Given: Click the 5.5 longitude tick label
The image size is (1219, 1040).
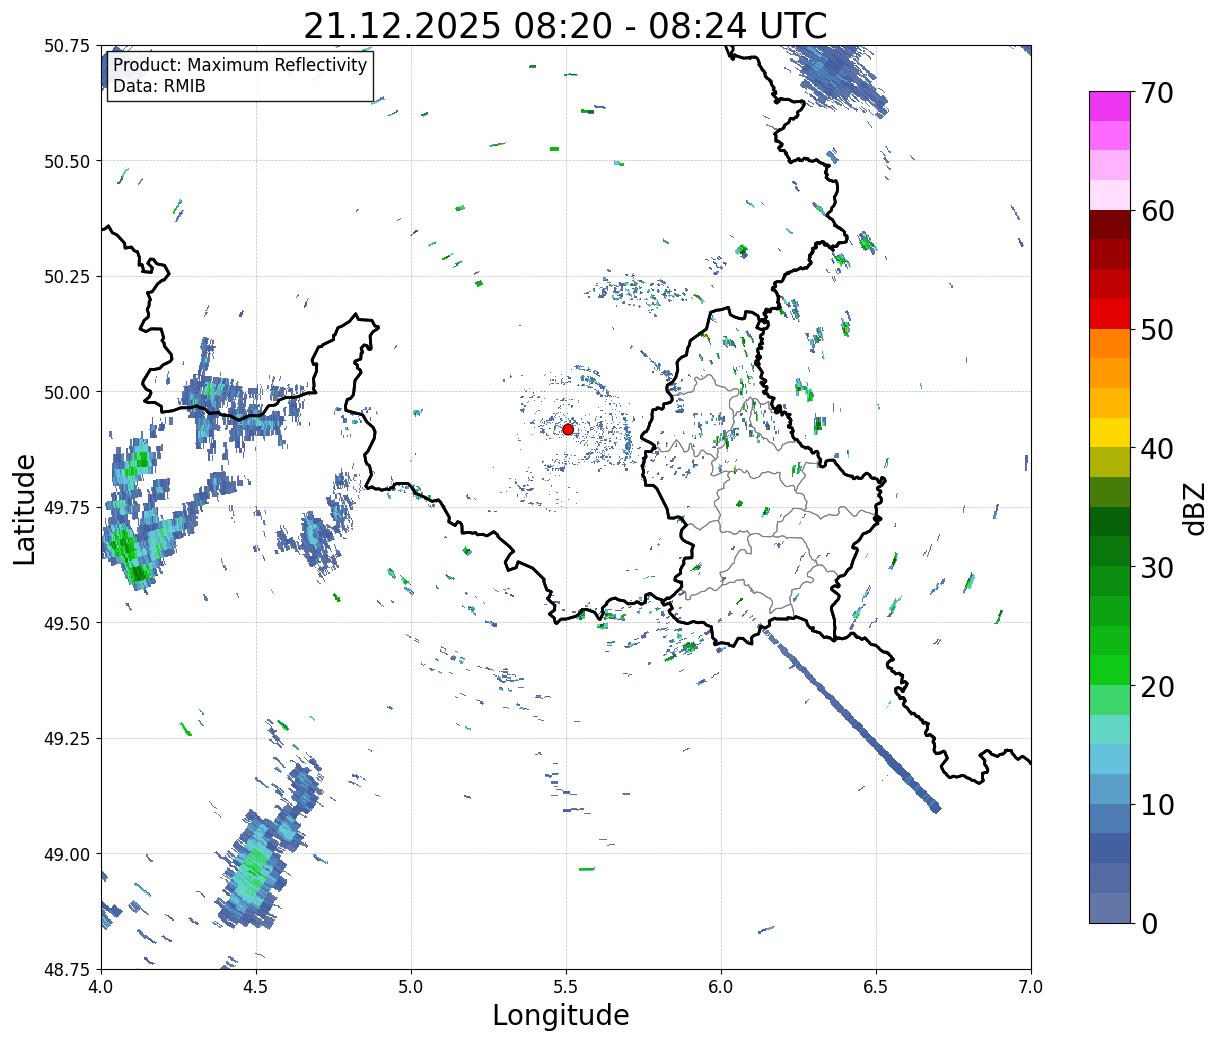Looking at the screenshot, I should click(566, 987).
